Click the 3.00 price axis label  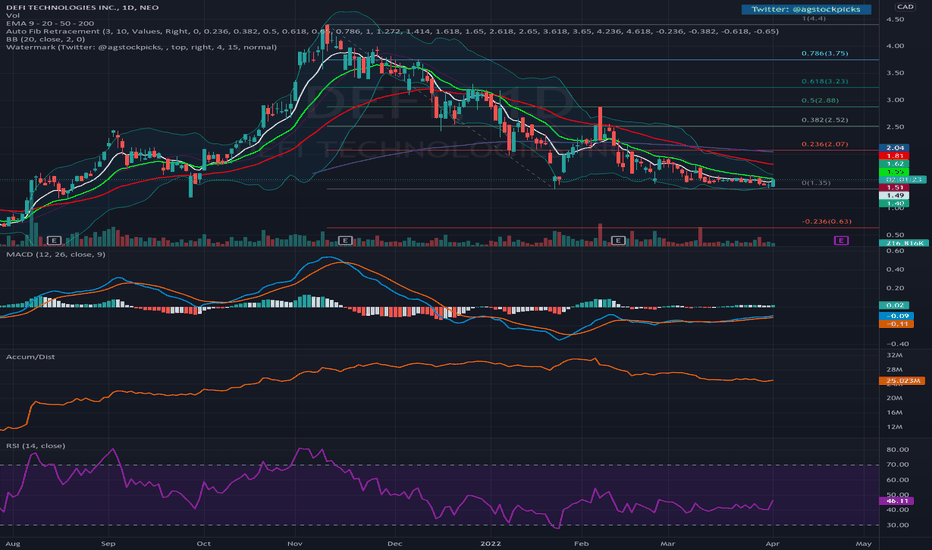click(895, 100)
